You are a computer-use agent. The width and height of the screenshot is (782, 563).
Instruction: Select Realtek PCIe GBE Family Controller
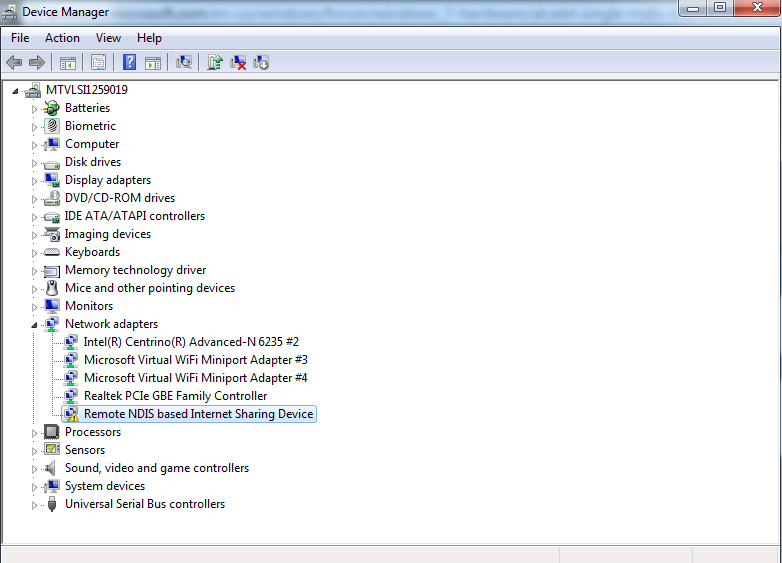(x=176, y=395)
